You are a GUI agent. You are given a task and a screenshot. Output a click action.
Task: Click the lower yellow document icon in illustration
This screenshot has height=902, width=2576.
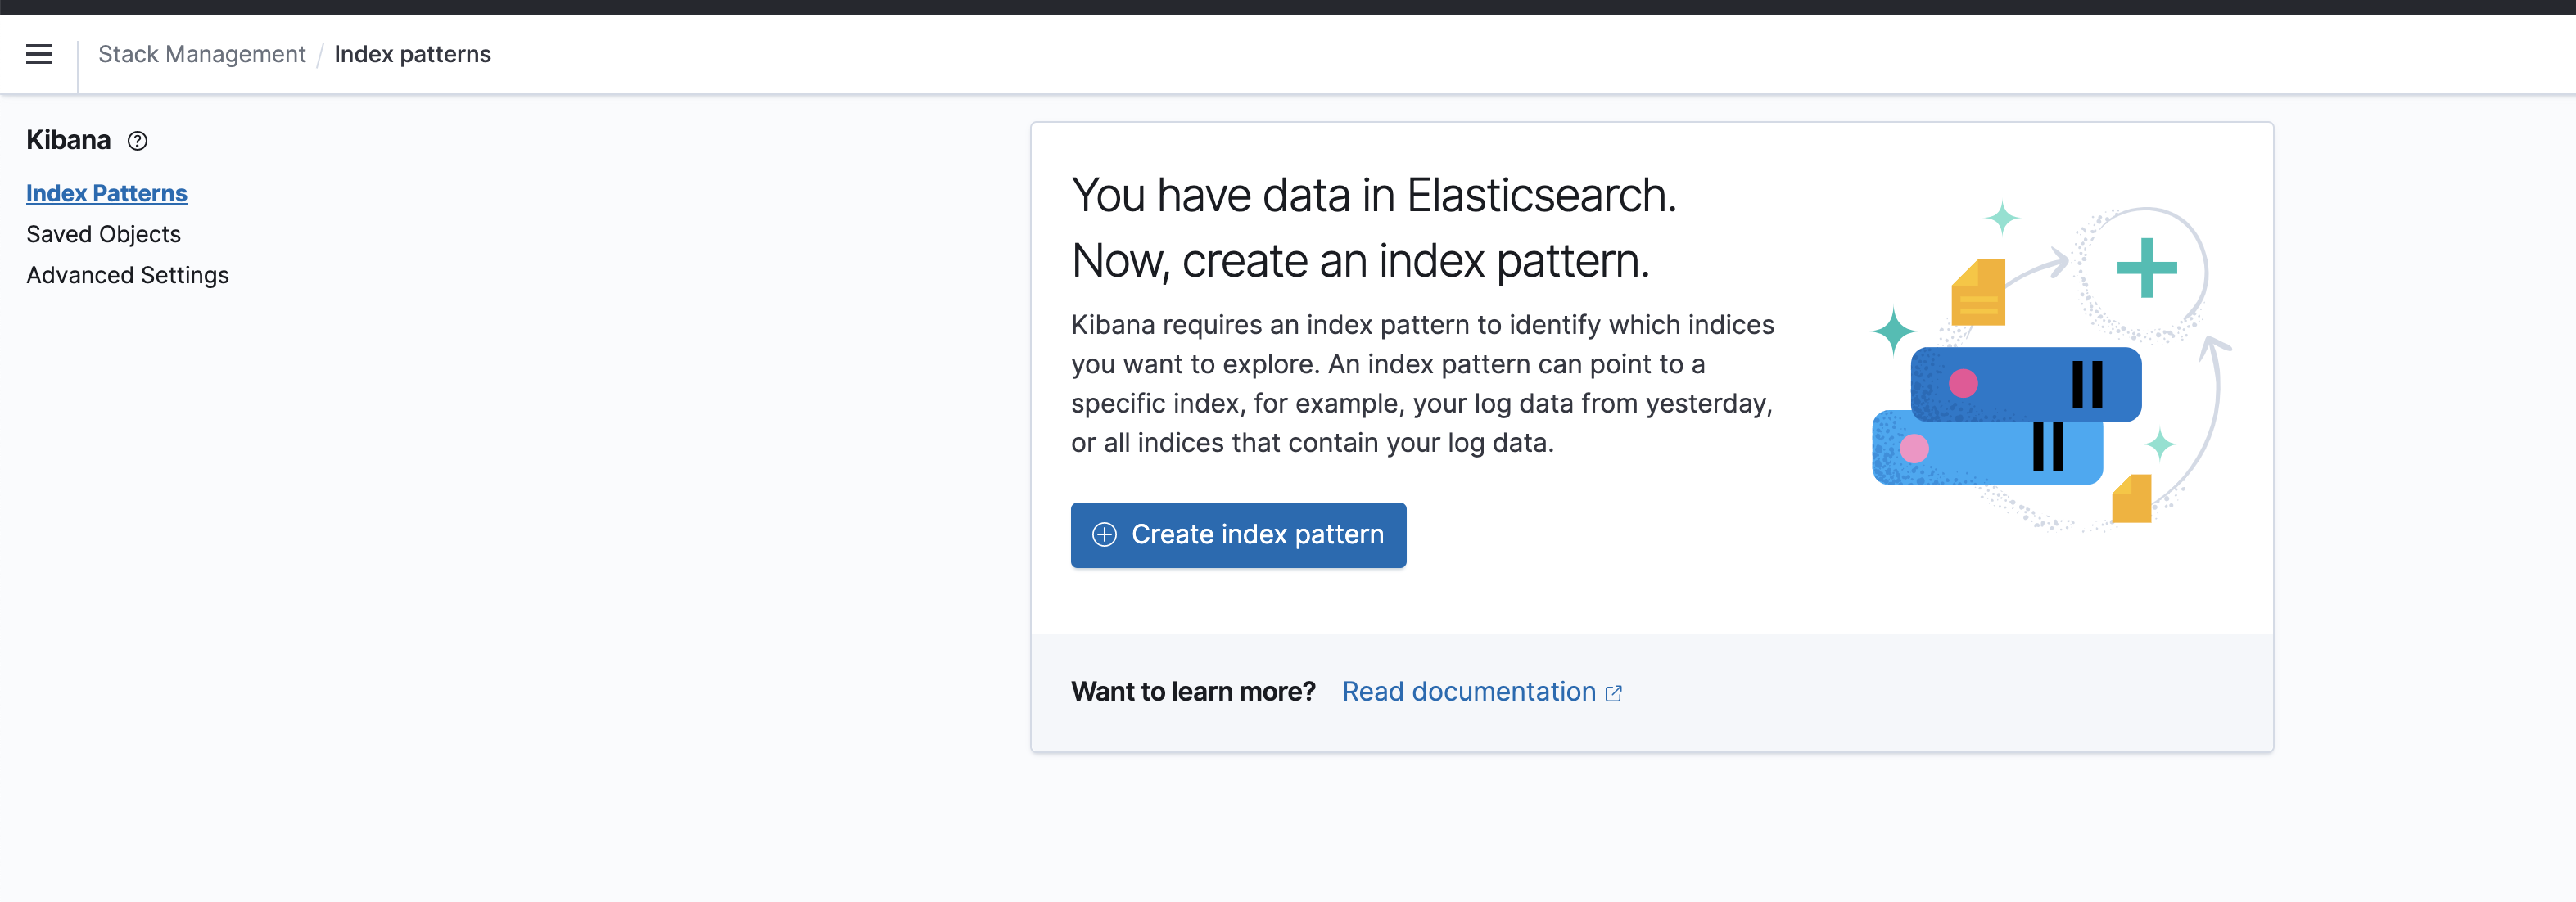2131,499
